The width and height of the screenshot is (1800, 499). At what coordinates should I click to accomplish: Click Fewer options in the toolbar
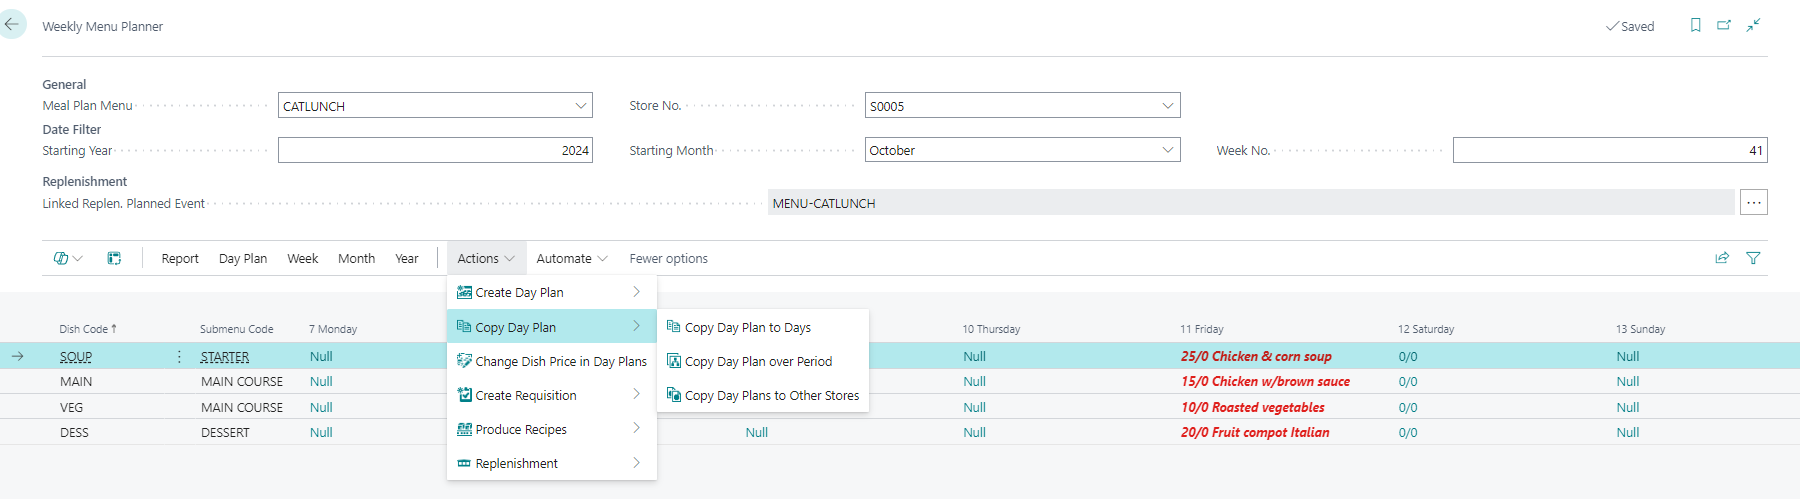(x=668, y=259)
